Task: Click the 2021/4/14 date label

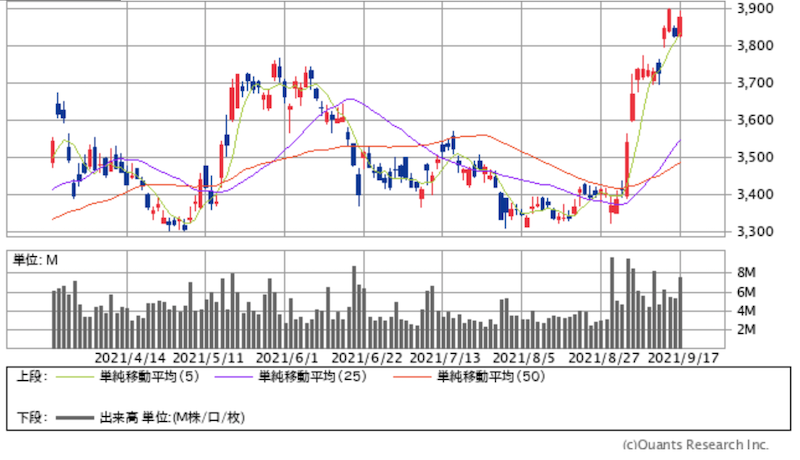Action: pyautogui.click(x=131, y=358)
